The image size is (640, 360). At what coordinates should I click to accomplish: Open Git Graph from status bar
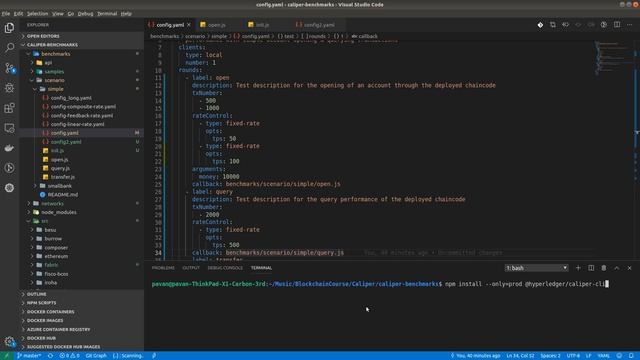(96, 356)
